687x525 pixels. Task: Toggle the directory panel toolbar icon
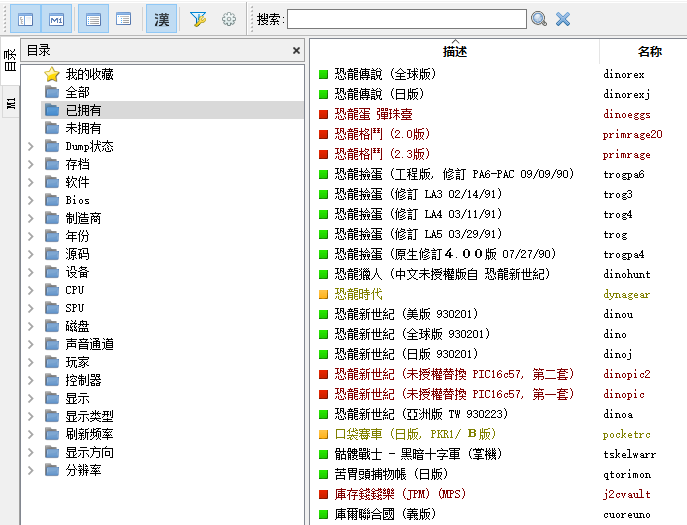pos(26,19)
